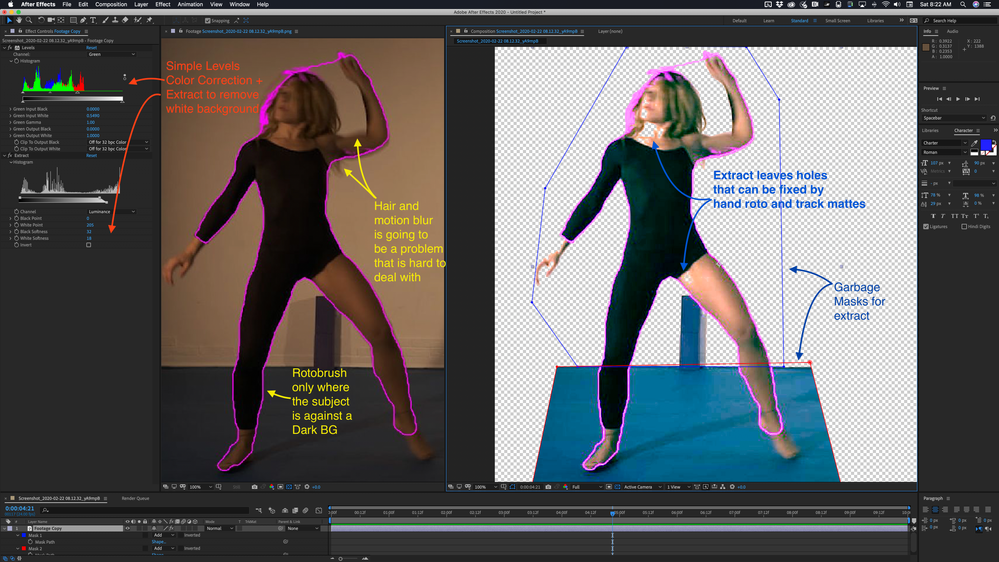Enable the Extract Invert checkbox
This screenshot has height=562, width=999.
tap(88, 245)
